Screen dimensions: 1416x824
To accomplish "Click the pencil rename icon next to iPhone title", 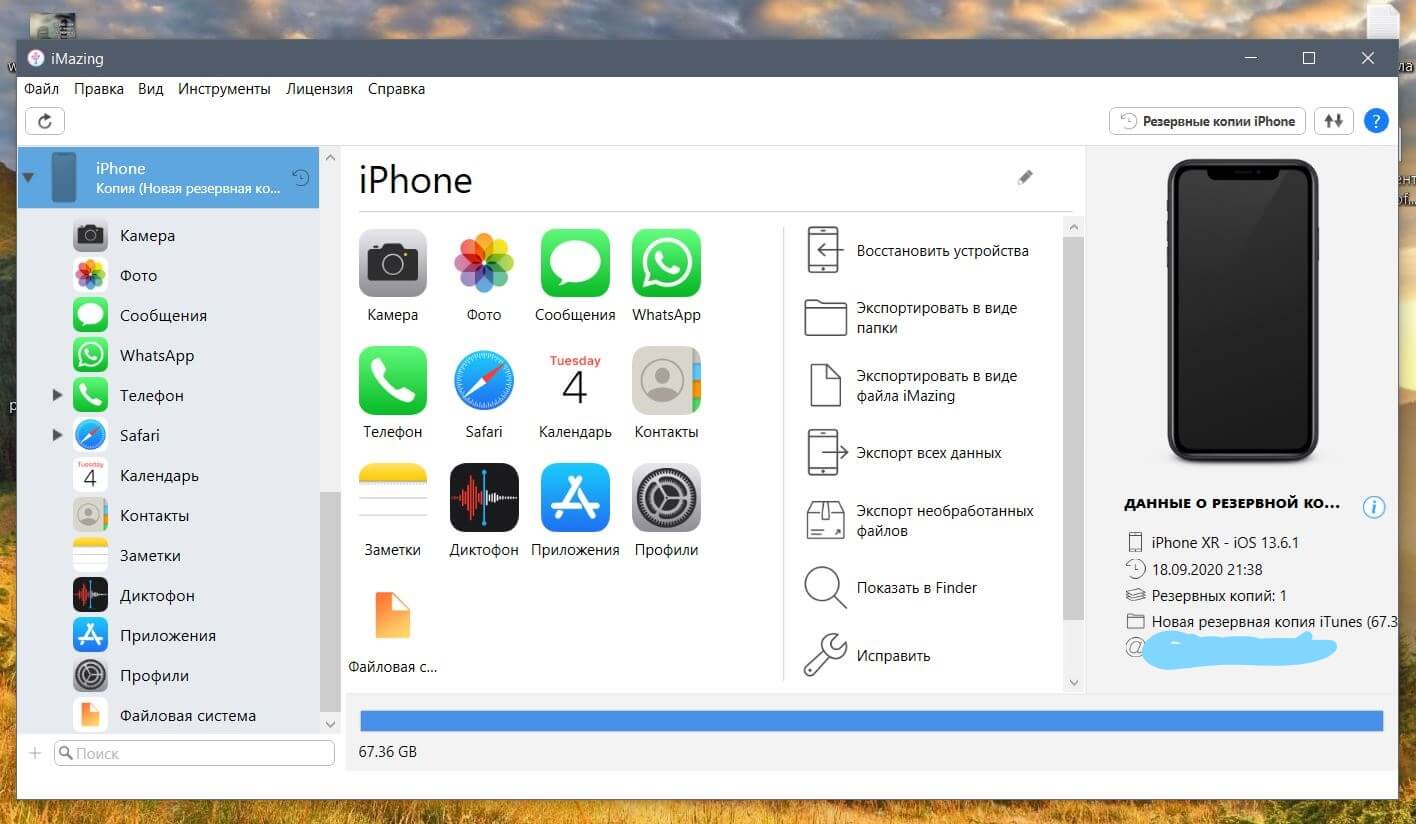I will click(1025, 177).
